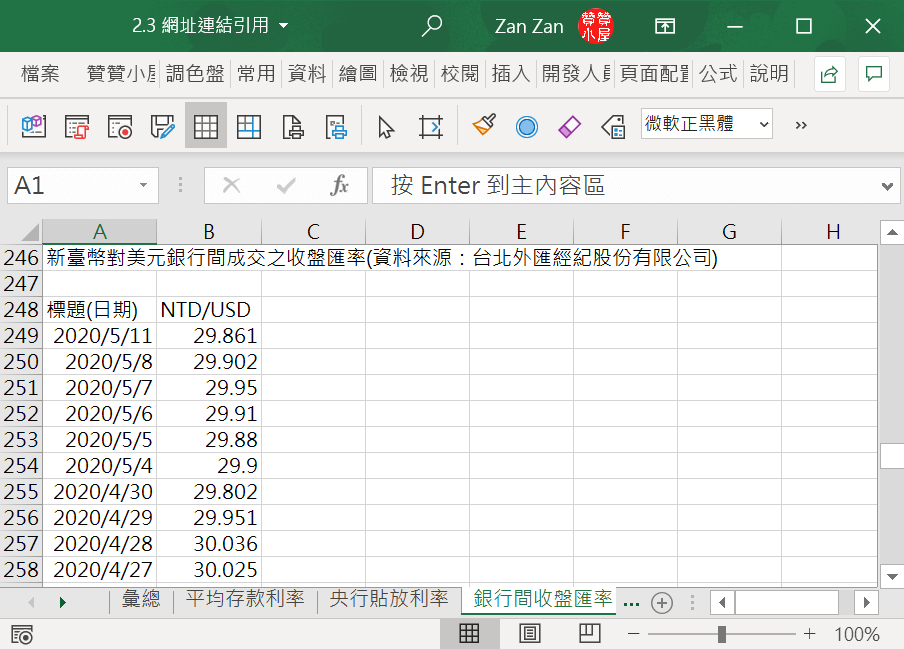Toggle the gridlines table icon in toolbar
The height and width of the screenshot is (649, 904).
pos(206,126)
